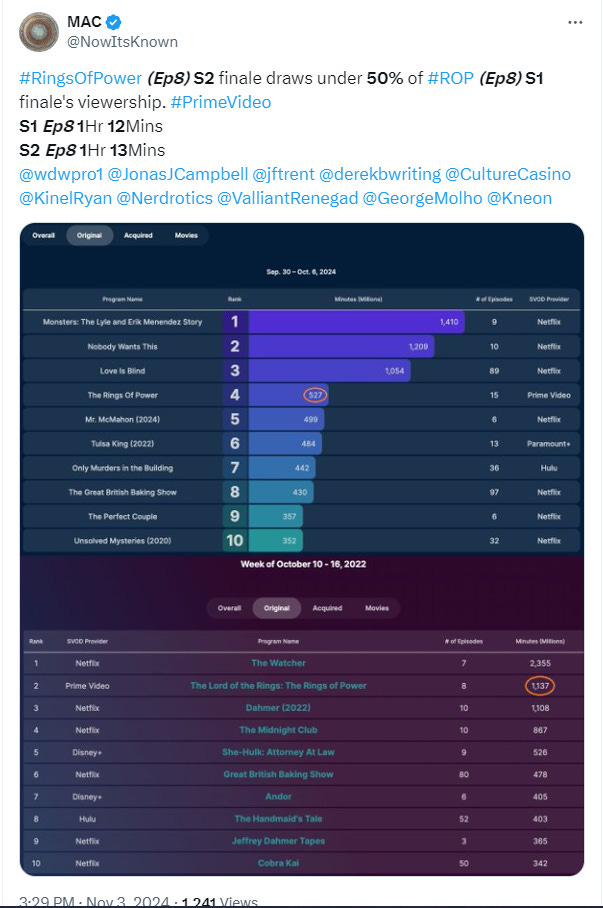Open the #ROP hashtag link
Viewport: 603px width, 908px height.
451,78
